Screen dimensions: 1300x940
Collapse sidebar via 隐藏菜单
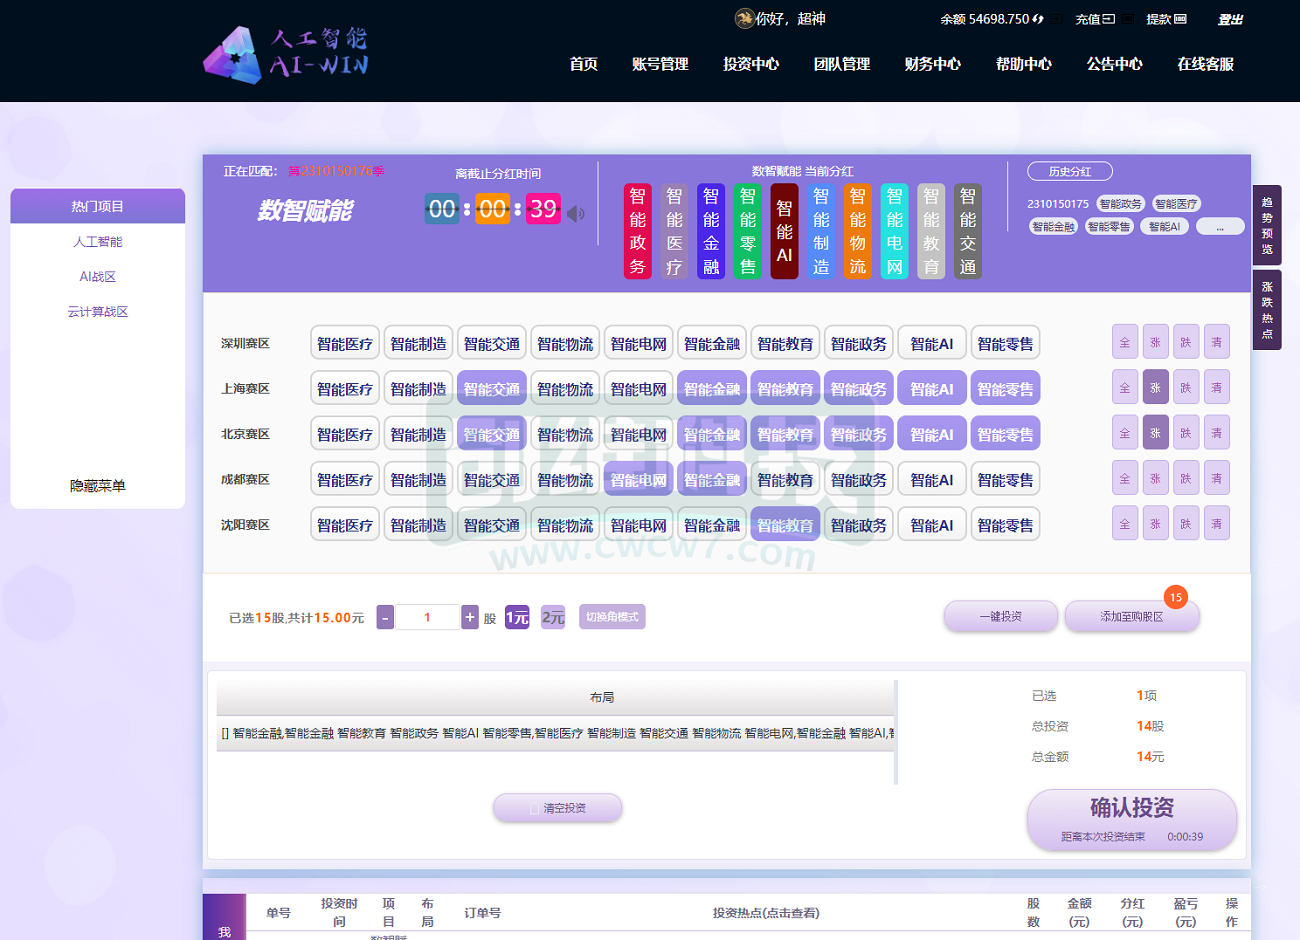98,486
